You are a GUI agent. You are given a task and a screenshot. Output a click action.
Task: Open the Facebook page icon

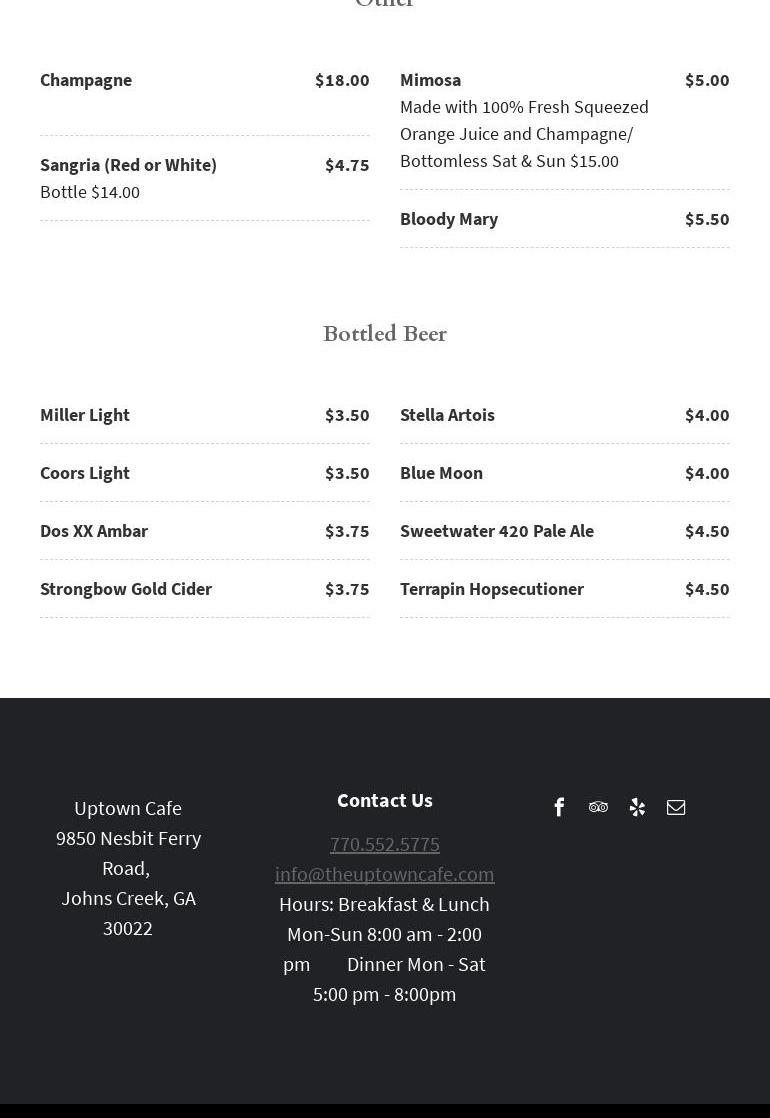pos(559,807)
